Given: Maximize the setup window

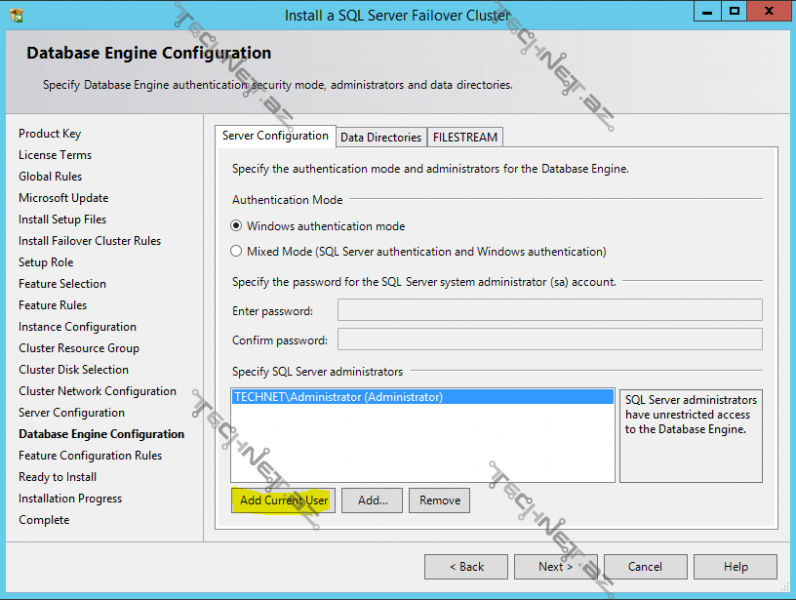Looking at the screenshot, I should pos(735,12).
